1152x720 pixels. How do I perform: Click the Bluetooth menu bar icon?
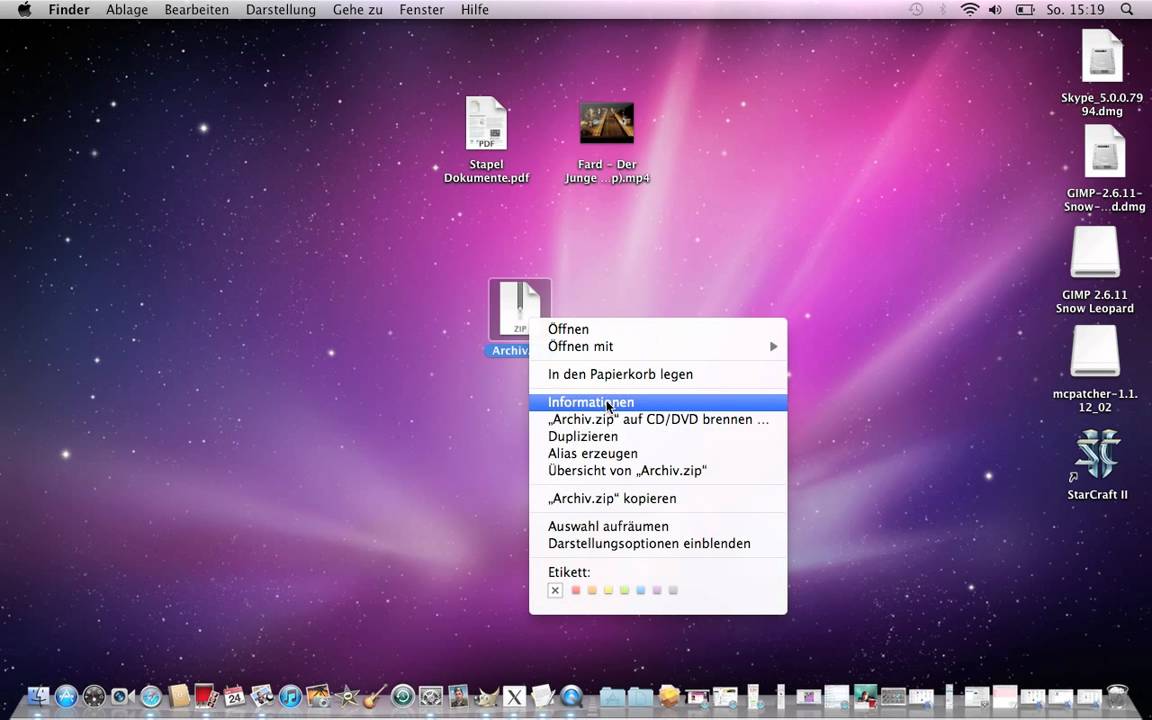coord(943,10)
